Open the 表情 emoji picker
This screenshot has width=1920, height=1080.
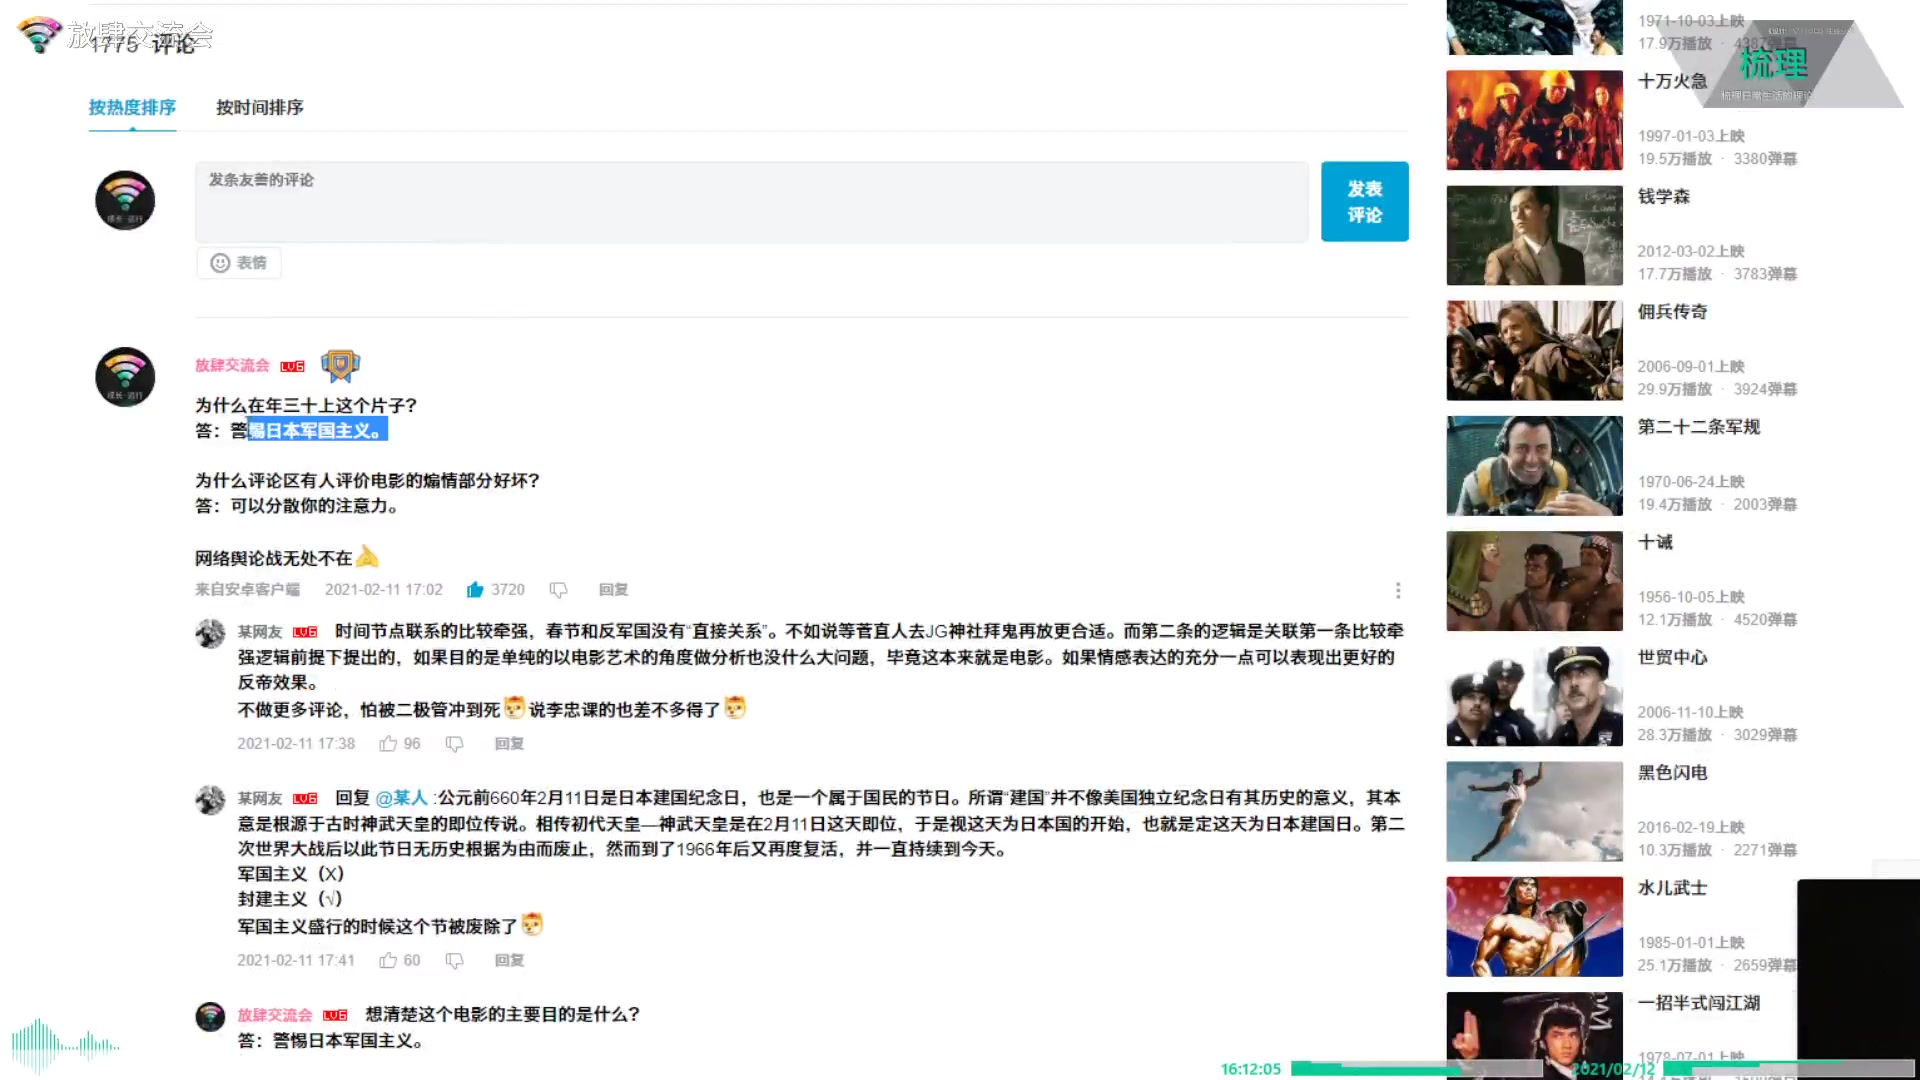(x=239, y=262)
